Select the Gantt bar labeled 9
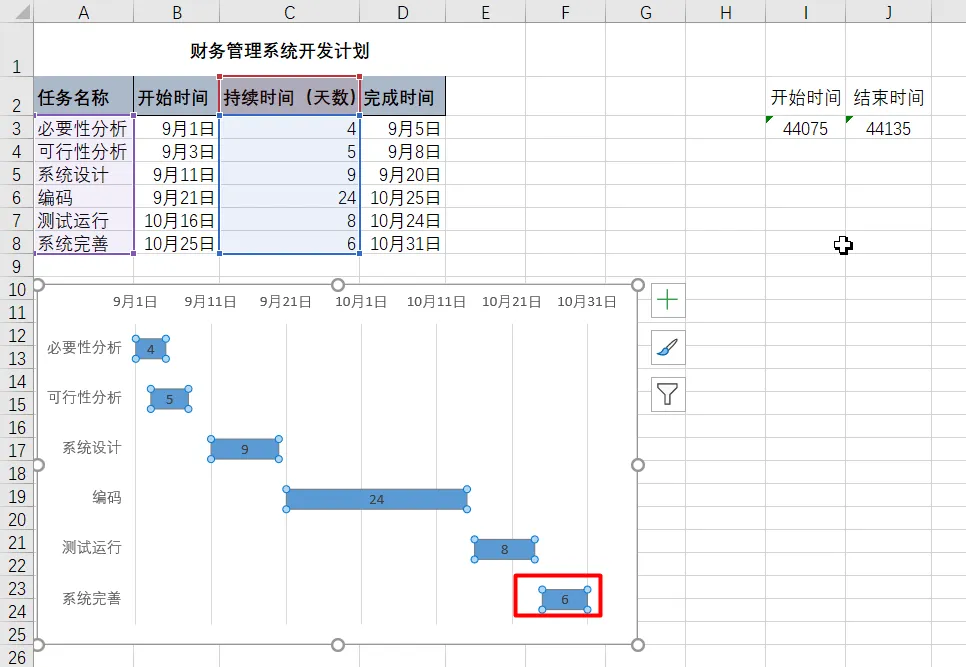Viewport: 966px width, 667px height. click(245, 449)
